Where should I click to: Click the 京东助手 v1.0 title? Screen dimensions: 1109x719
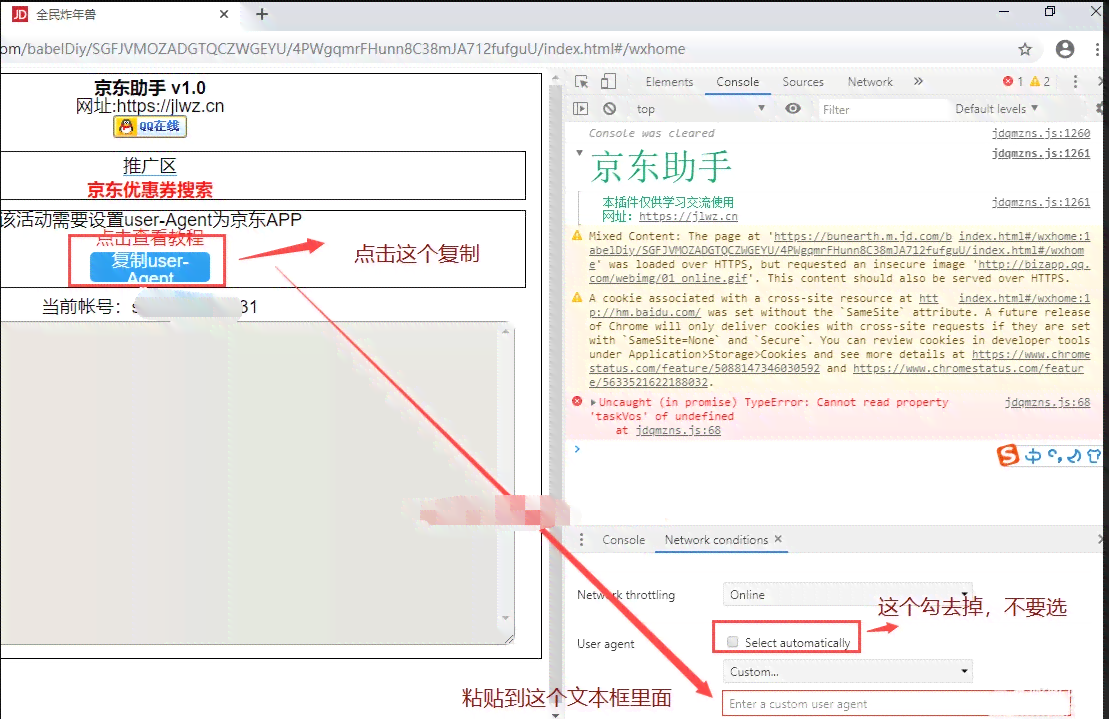(x=150, y=88)
